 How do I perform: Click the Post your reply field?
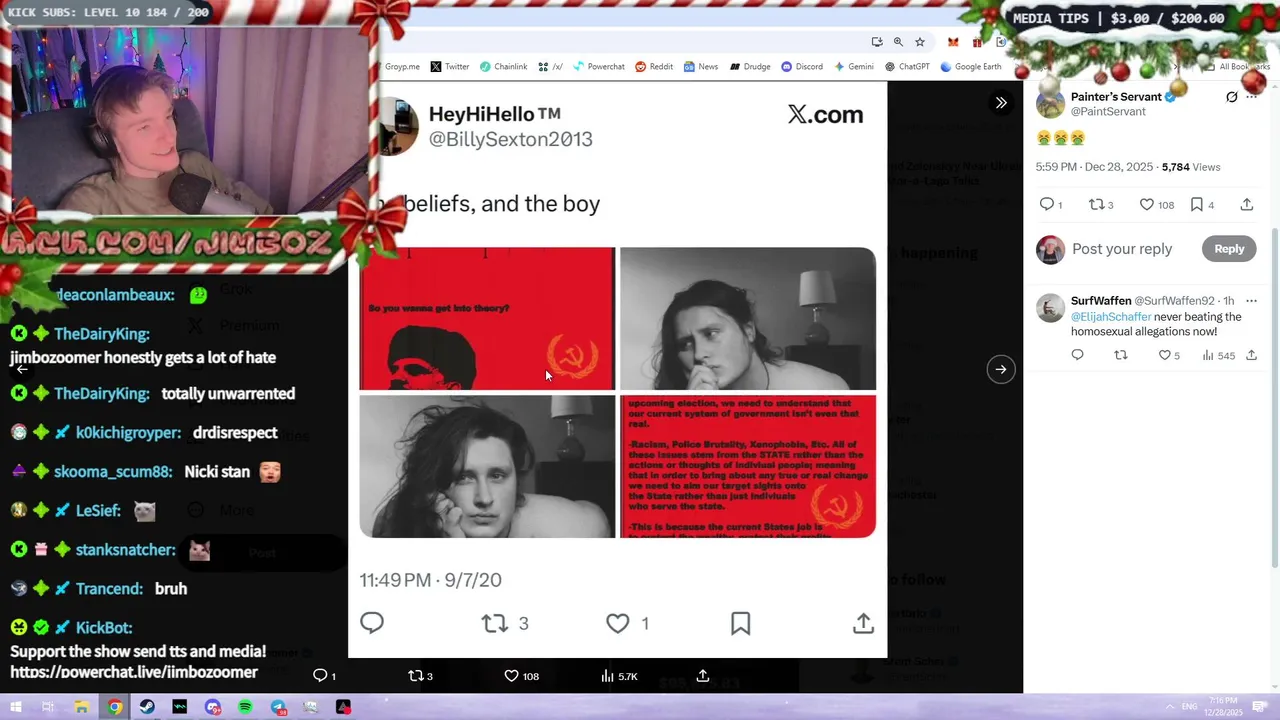(x=1122, y=249)
